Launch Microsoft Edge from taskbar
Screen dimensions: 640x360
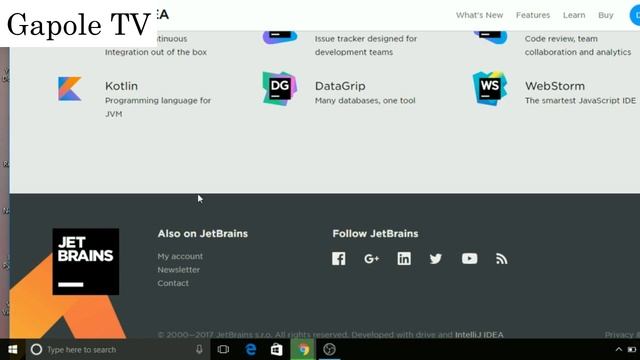coord(251,349)
